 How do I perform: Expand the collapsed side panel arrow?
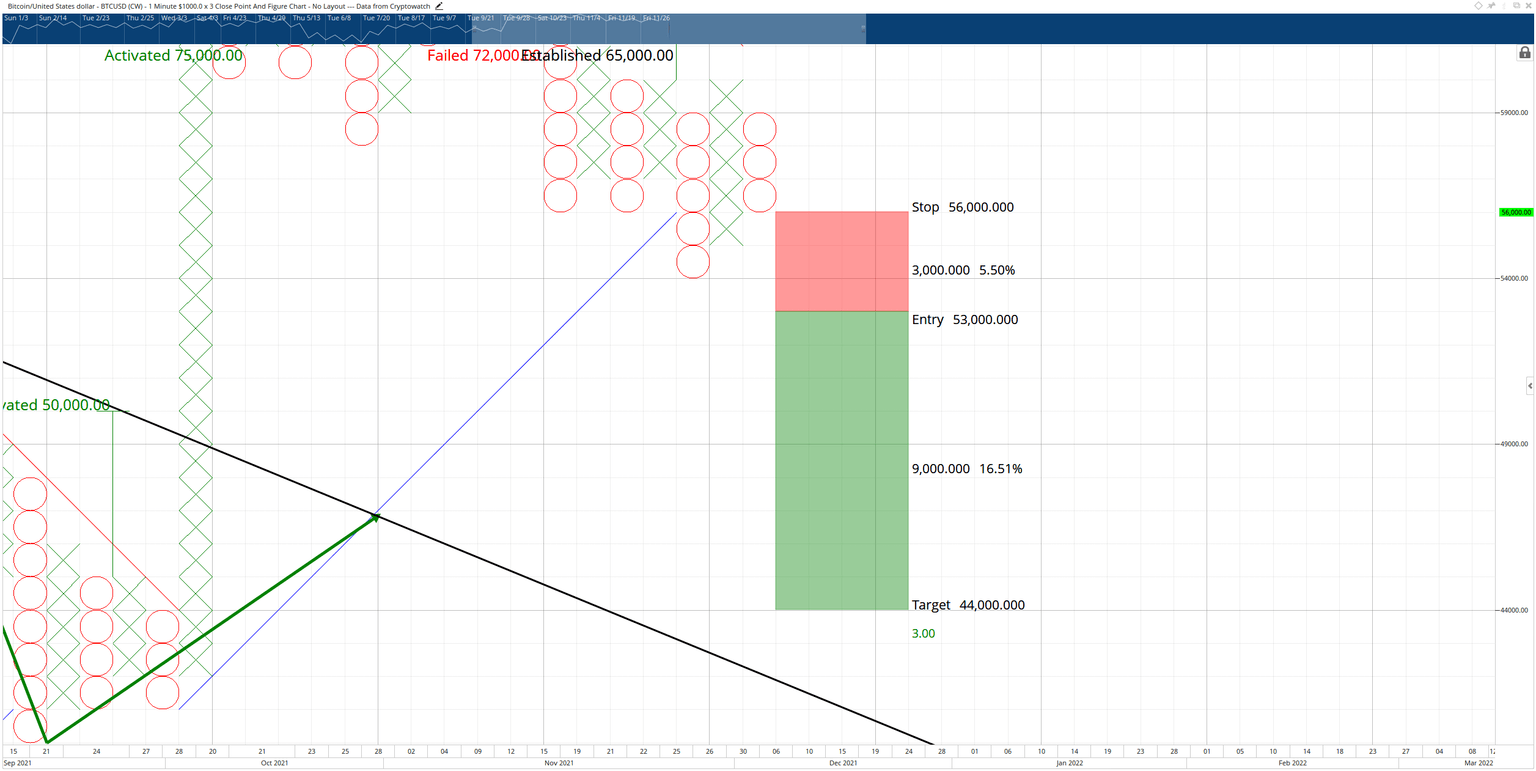pos(1530,386)
